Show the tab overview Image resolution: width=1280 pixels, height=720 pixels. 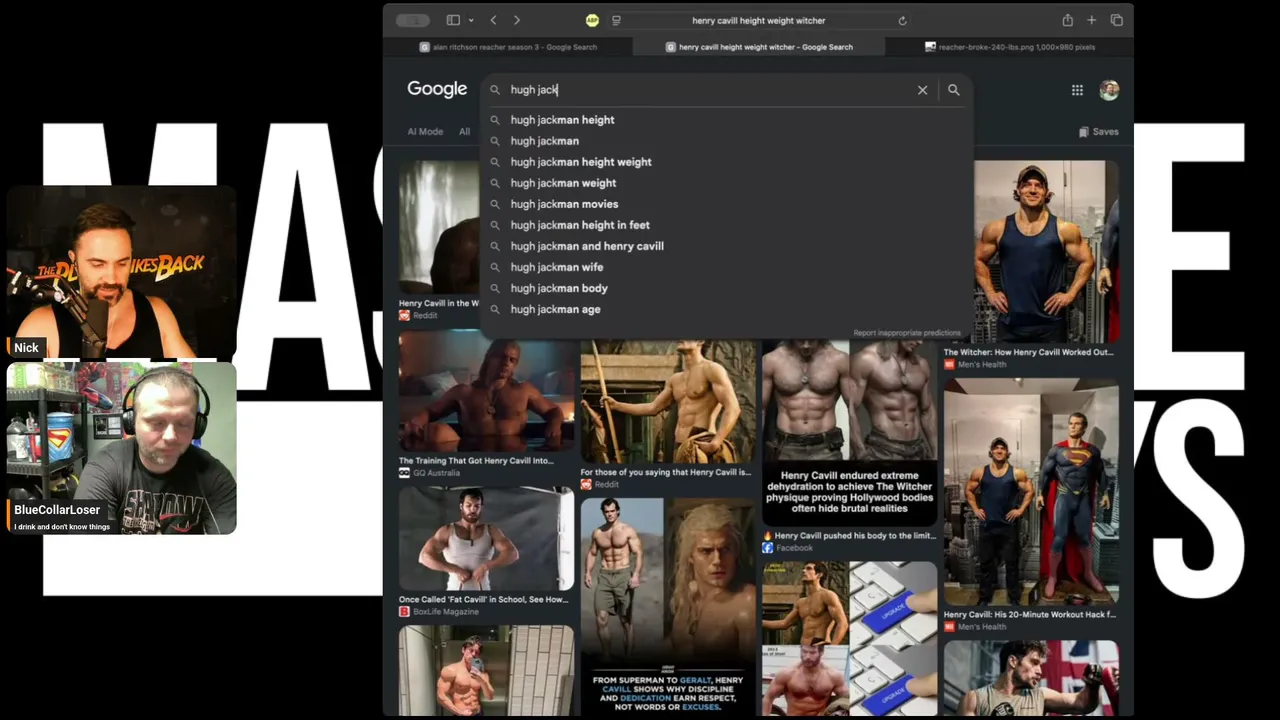tap(1116, 20)
